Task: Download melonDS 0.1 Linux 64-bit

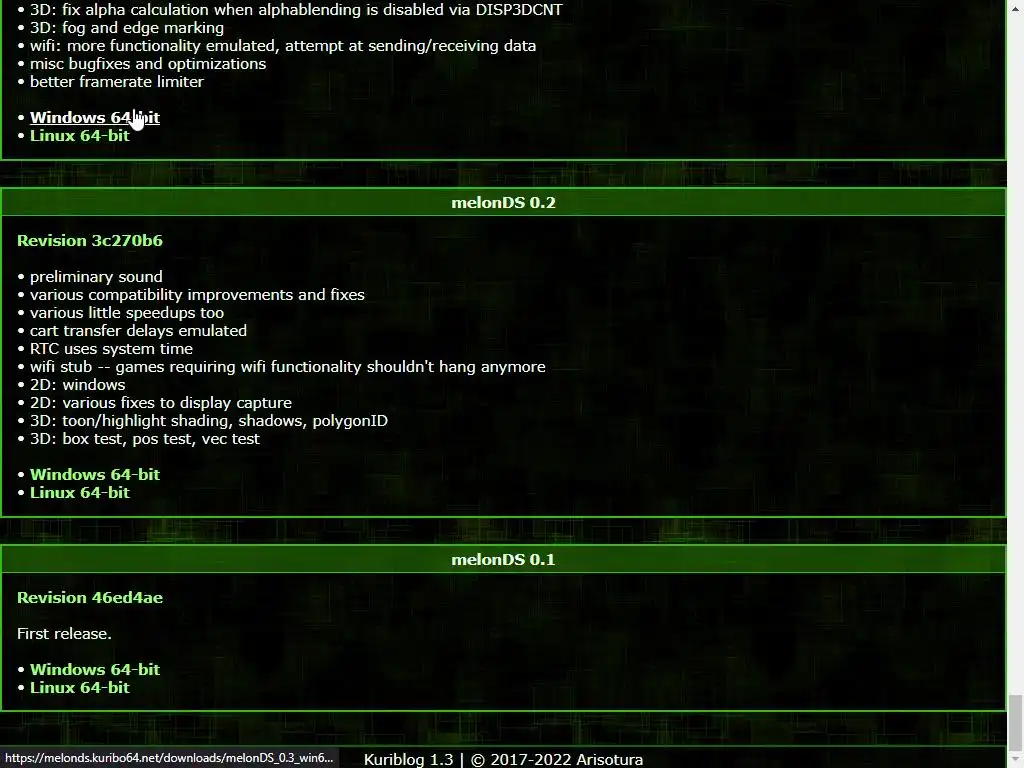Action: tap(80, 688)
